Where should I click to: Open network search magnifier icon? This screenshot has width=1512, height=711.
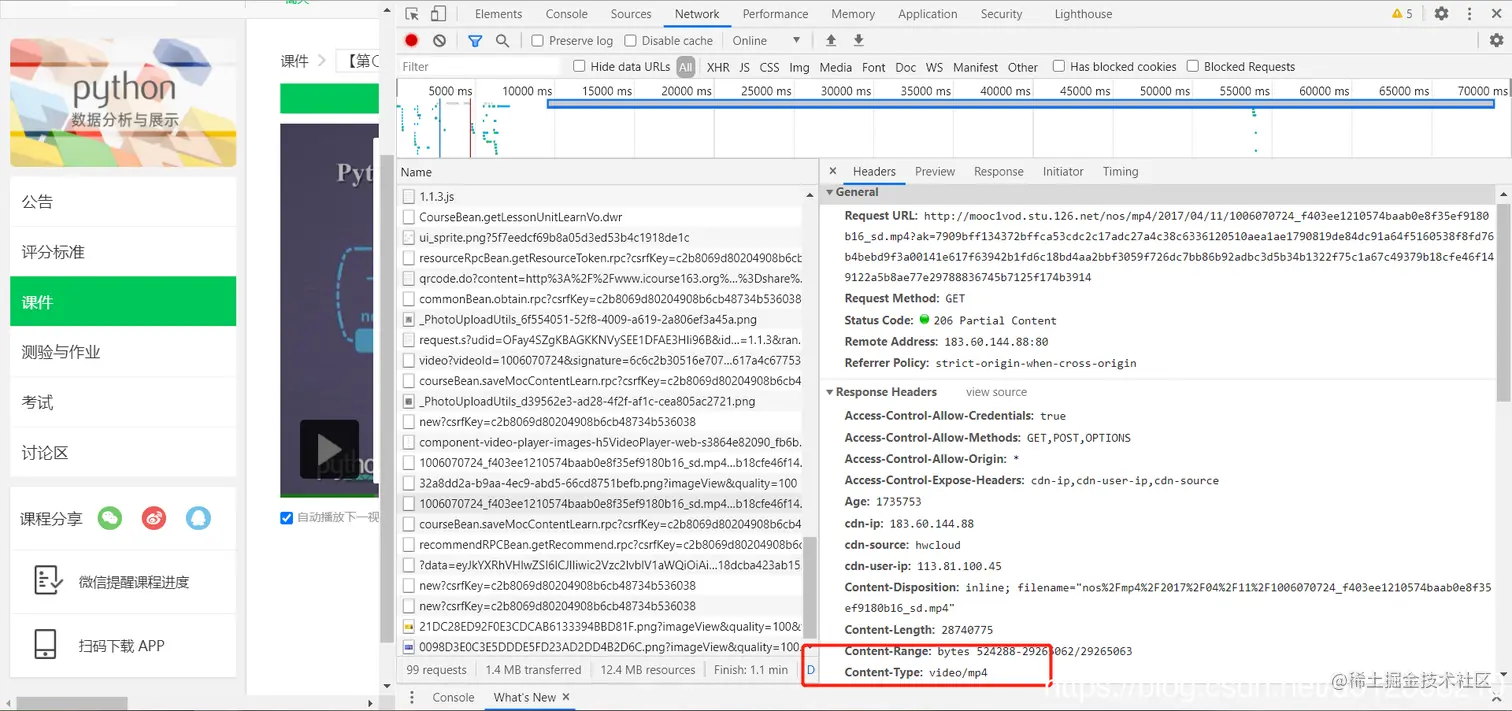pyautogui.click(x=502, y=40)
